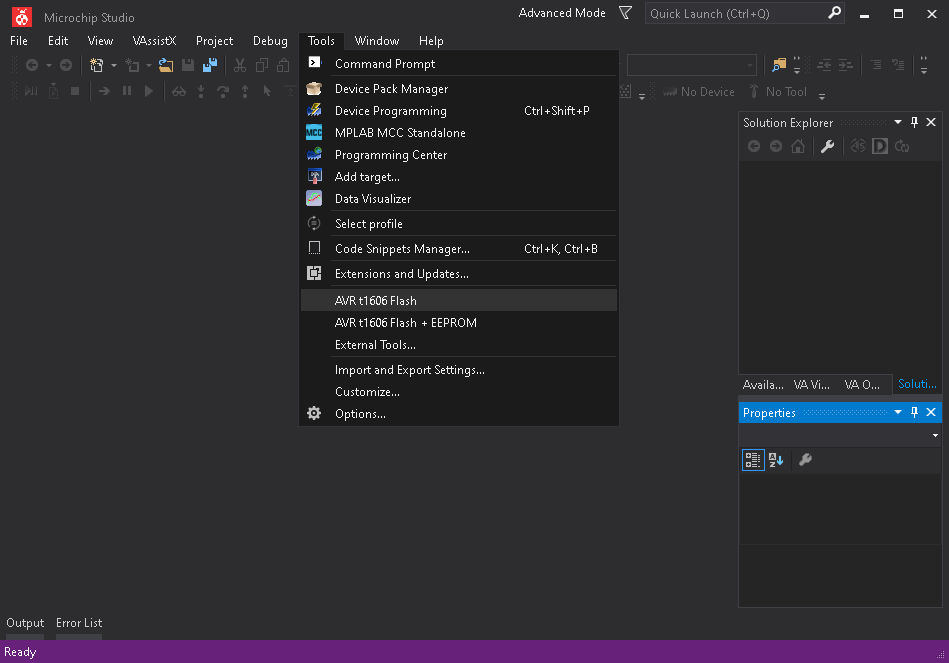Click the Stop Debugging square icon
949x663 pixels.
(x=75, y=91)
